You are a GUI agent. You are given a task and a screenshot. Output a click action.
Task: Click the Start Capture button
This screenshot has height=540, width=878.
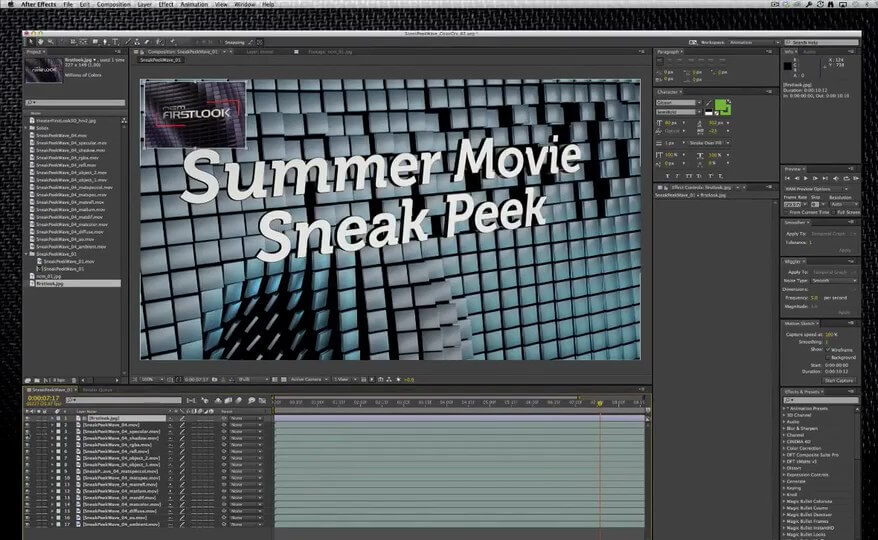[838, 380]
